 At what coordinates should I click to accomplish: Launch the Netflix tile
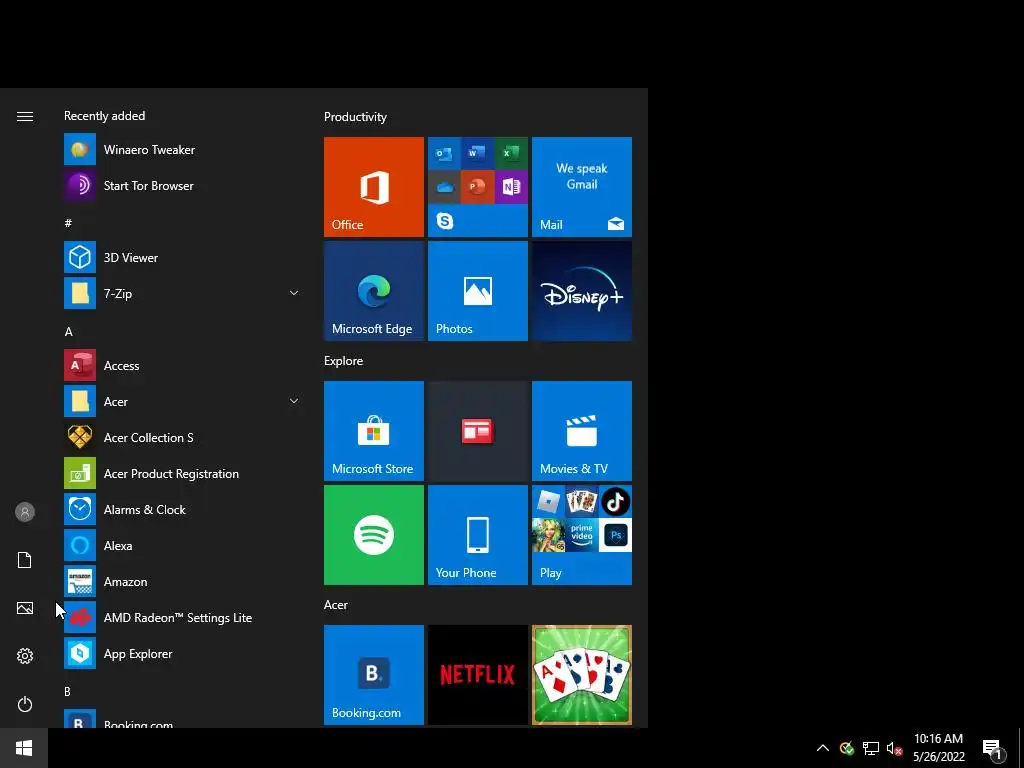(477, 675)
